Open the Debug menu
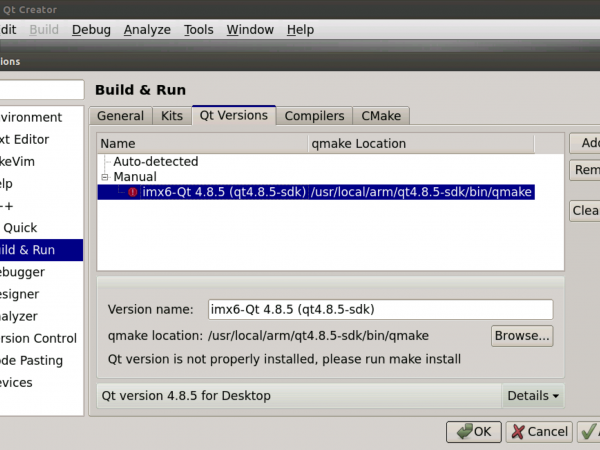Viewport: 600px width, 450px height. (x=91, y=30)
